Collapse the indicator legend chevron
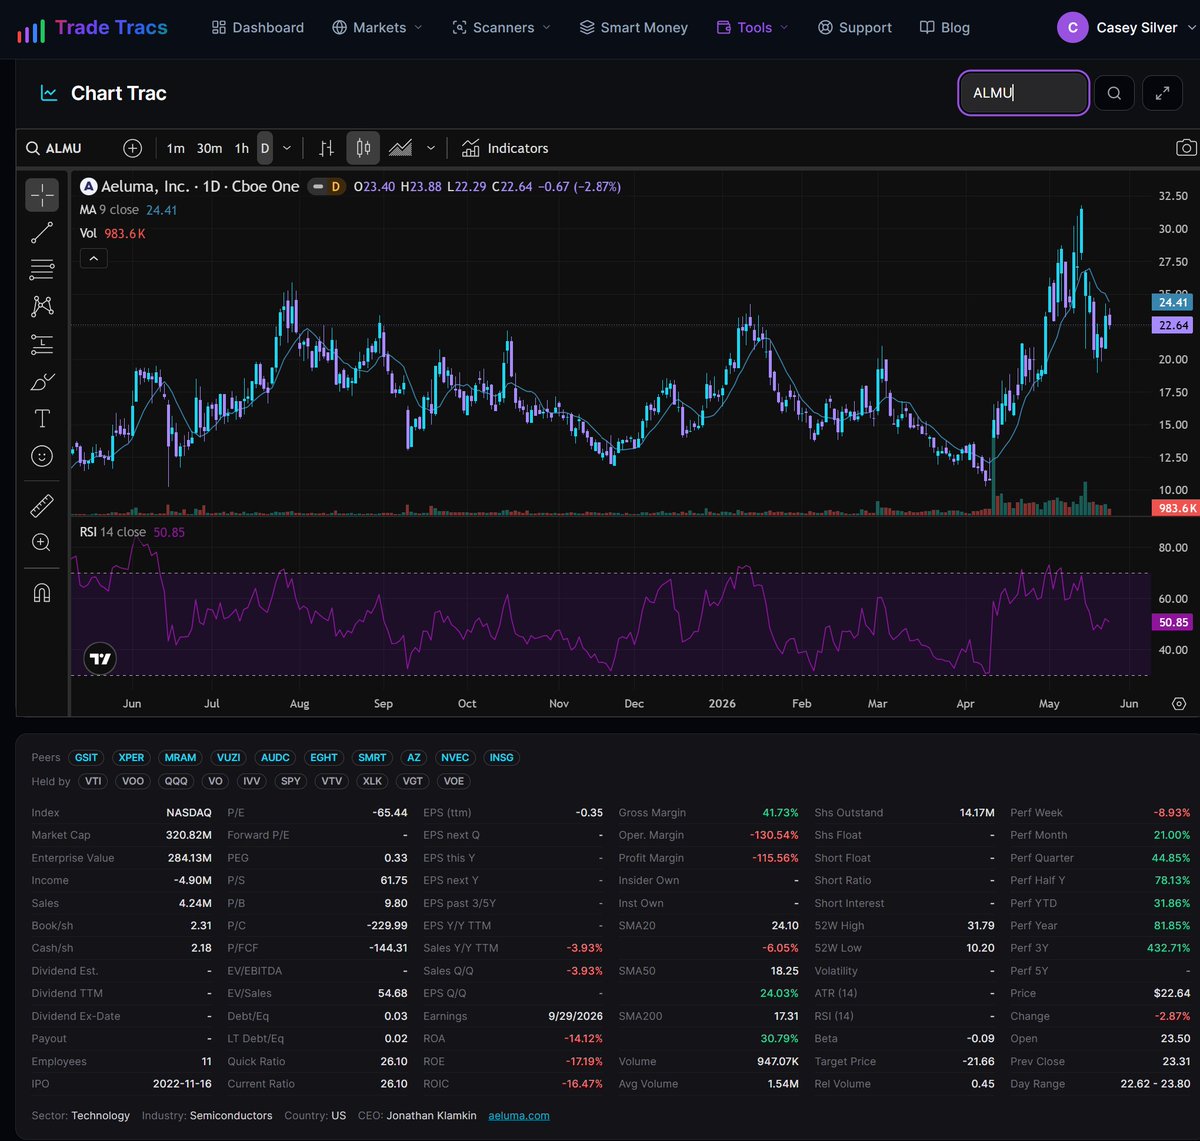 (x=93, y=259)
